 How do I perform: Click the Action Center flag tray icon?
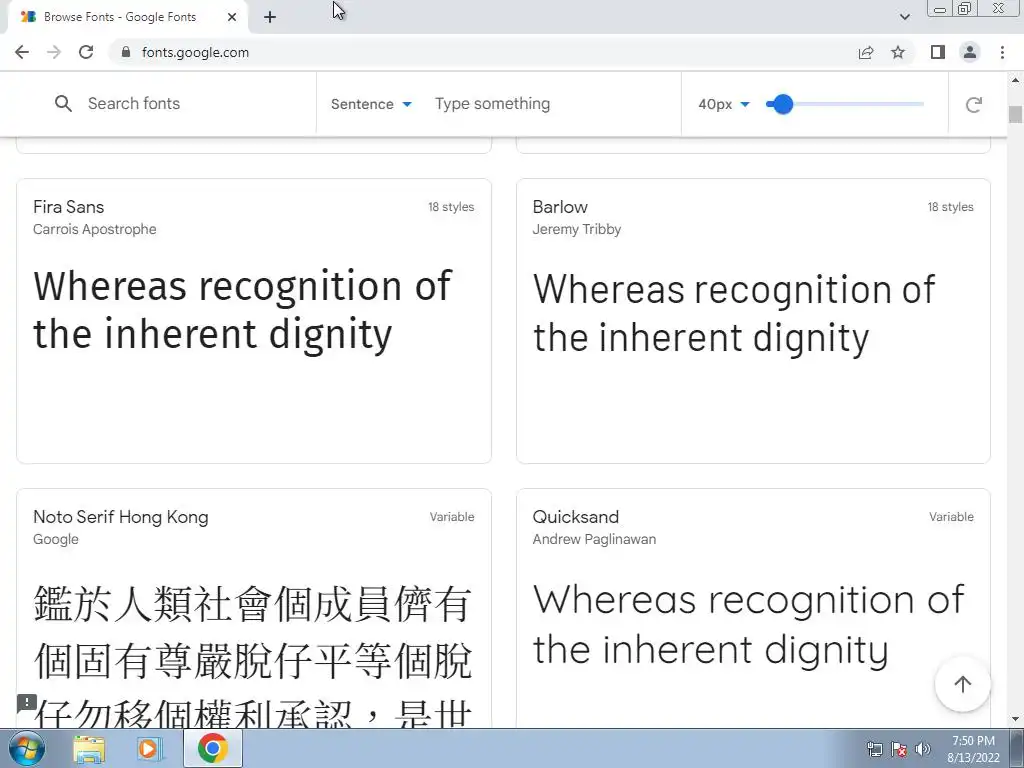click(899, 749)
